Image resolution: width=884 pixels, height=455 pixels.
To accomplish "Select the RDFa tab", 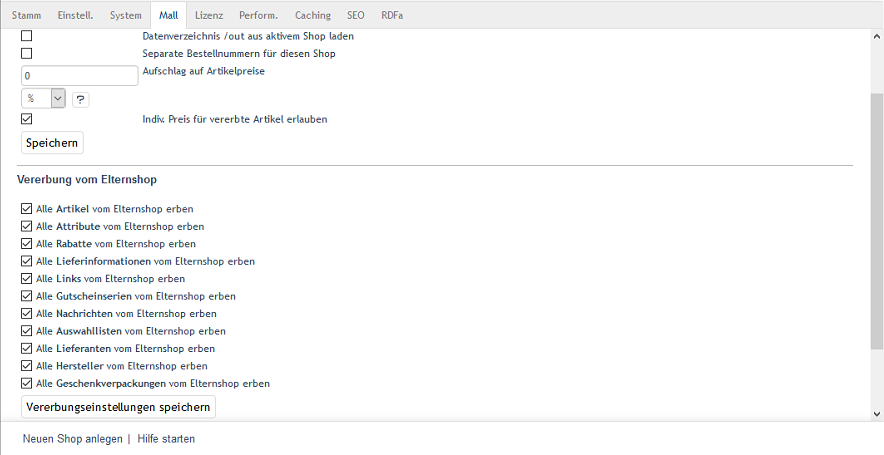I will [x=392, y=15].
